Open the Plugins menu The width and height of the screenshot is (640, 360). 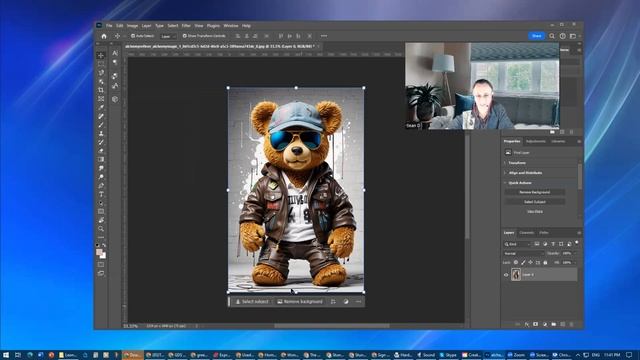[213, 26]
